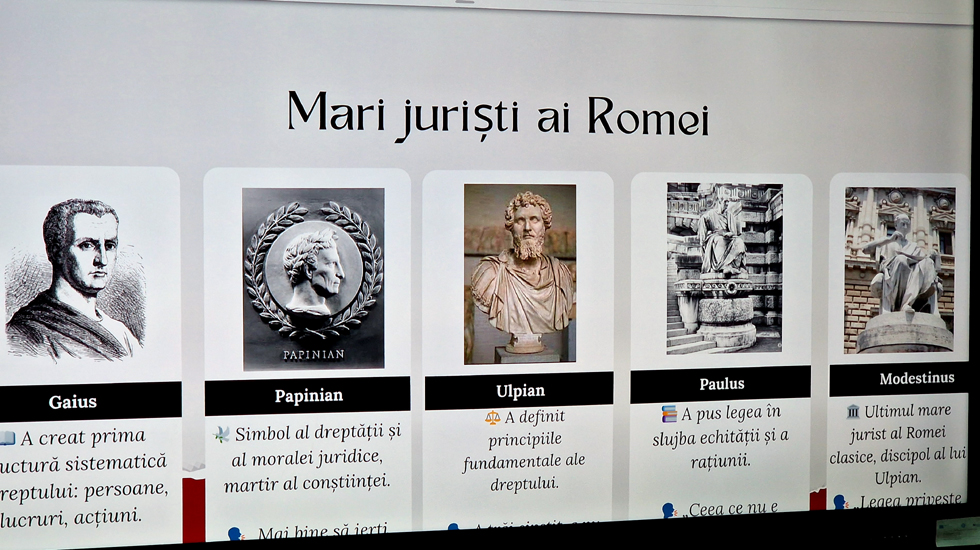Click the dove emoji in Papinian's description
The image size is (980, 550).
pyautogui.click(x=222, y=434)
